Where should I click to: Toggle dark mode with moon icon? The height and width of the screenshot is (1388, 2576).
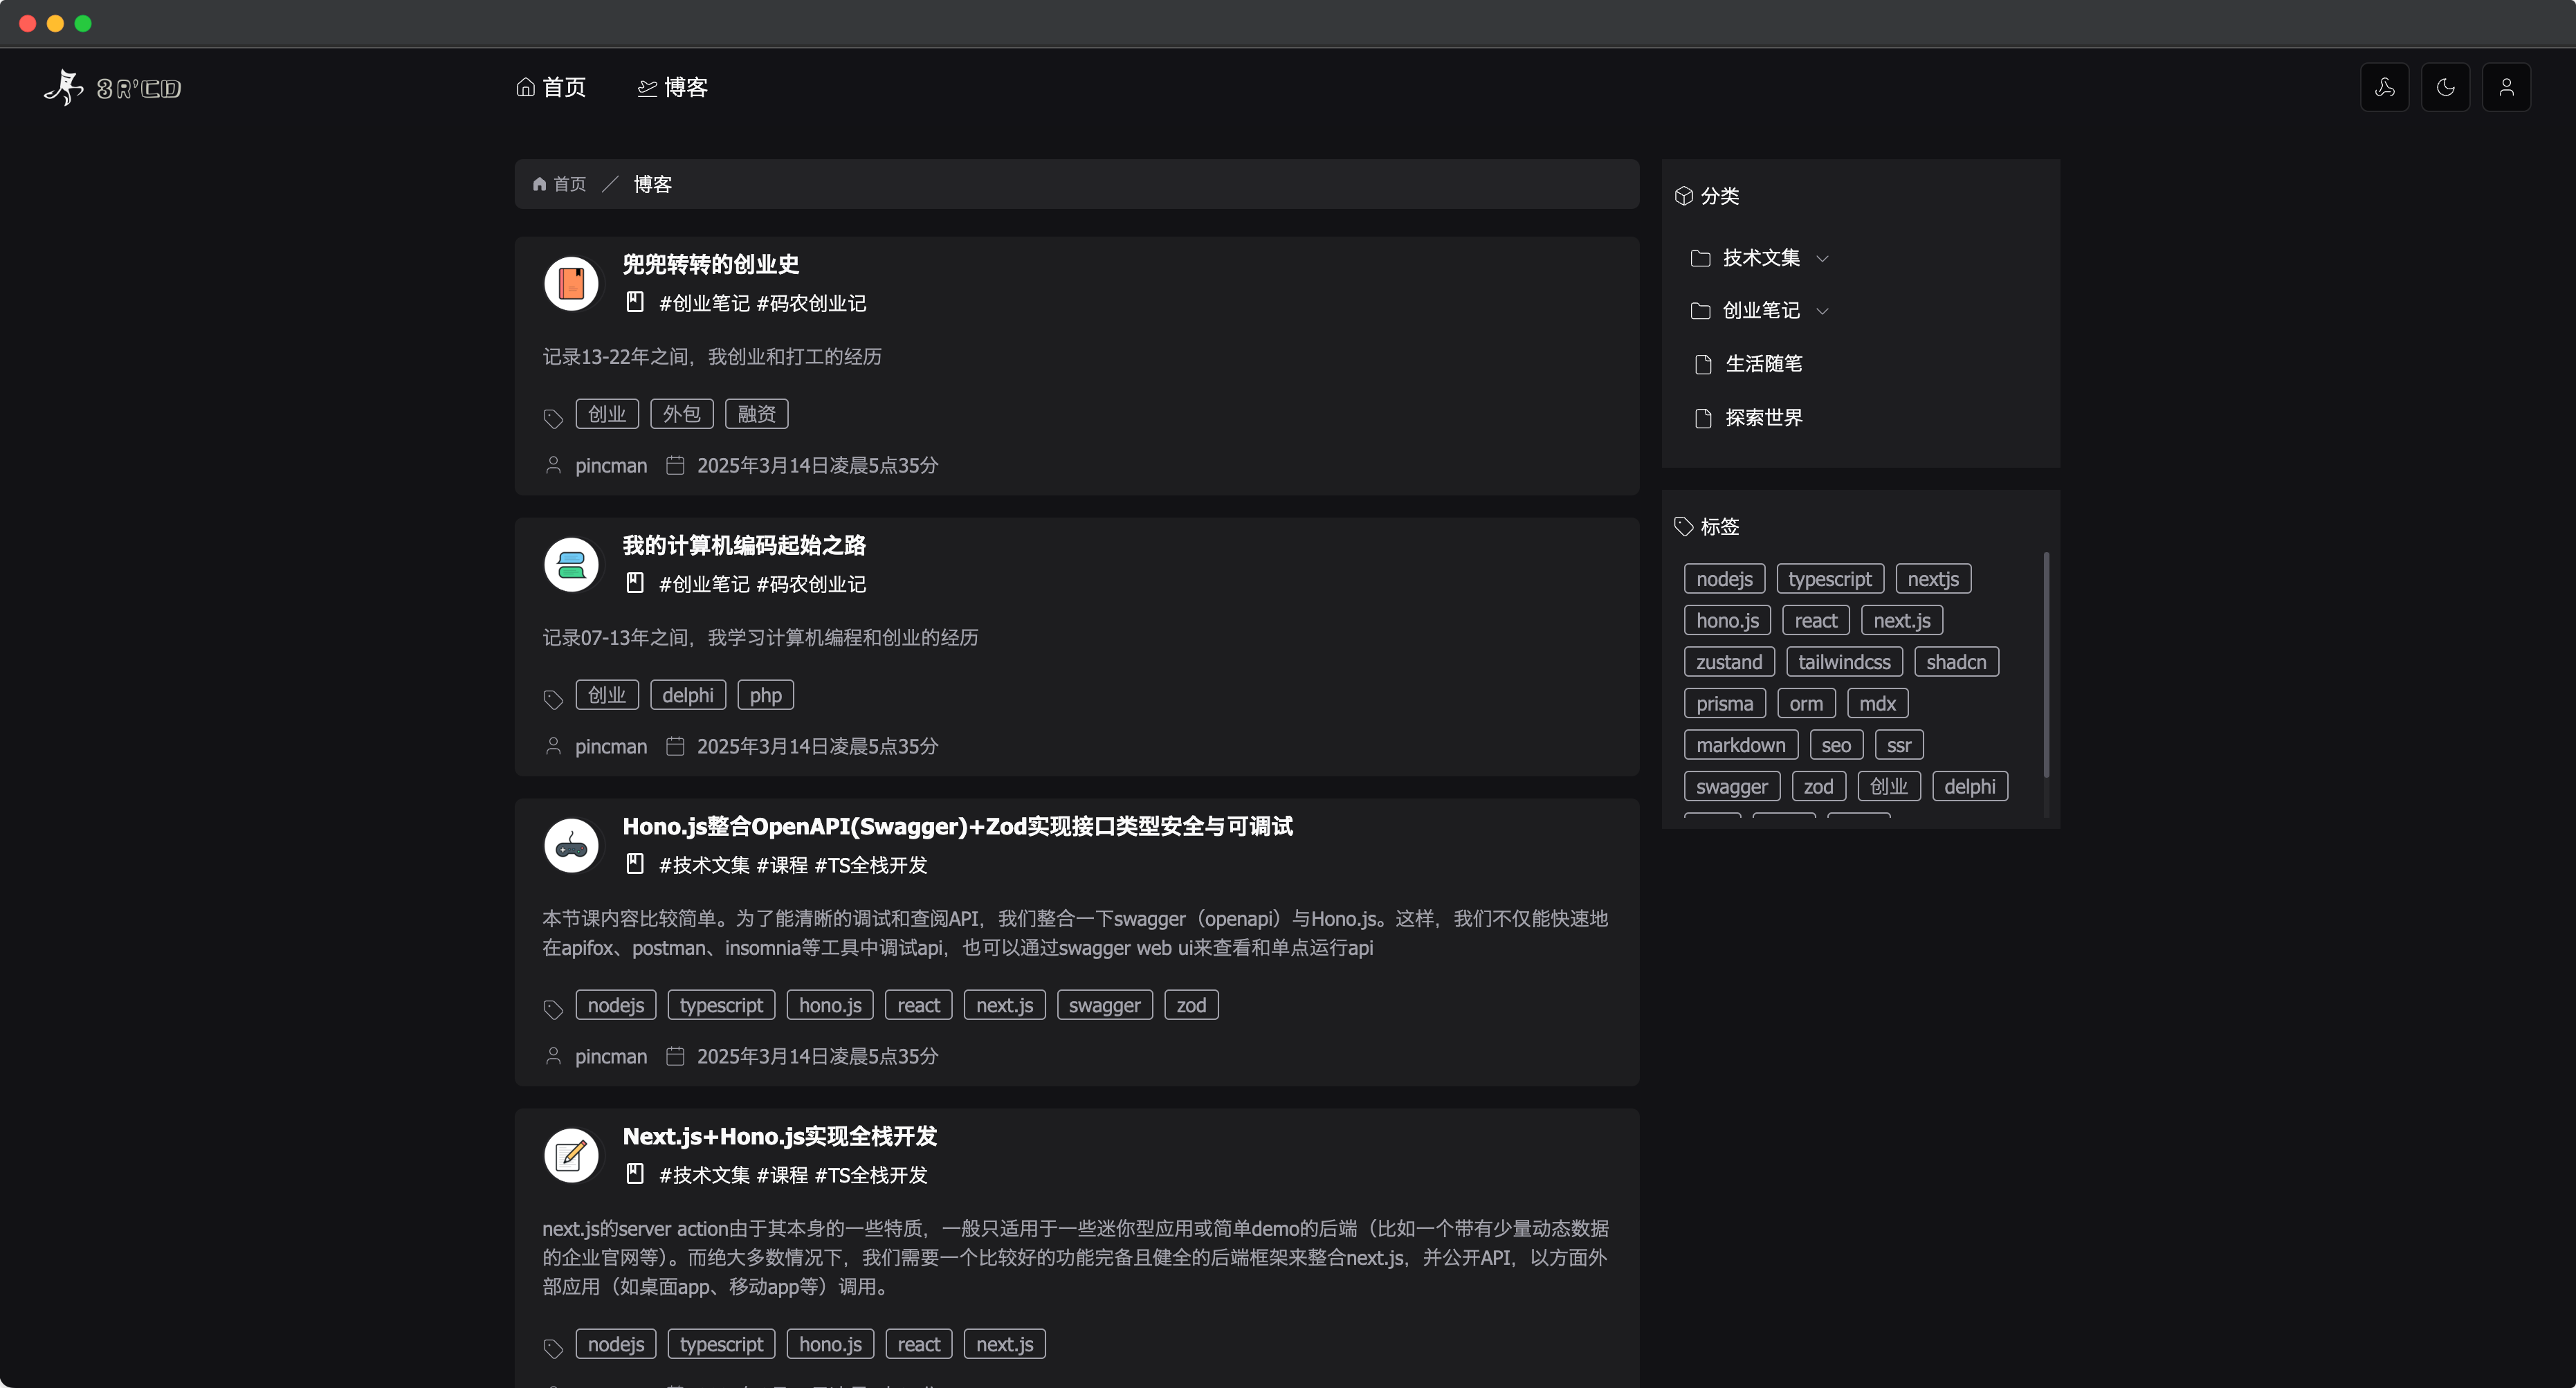tap(2445, 88)
